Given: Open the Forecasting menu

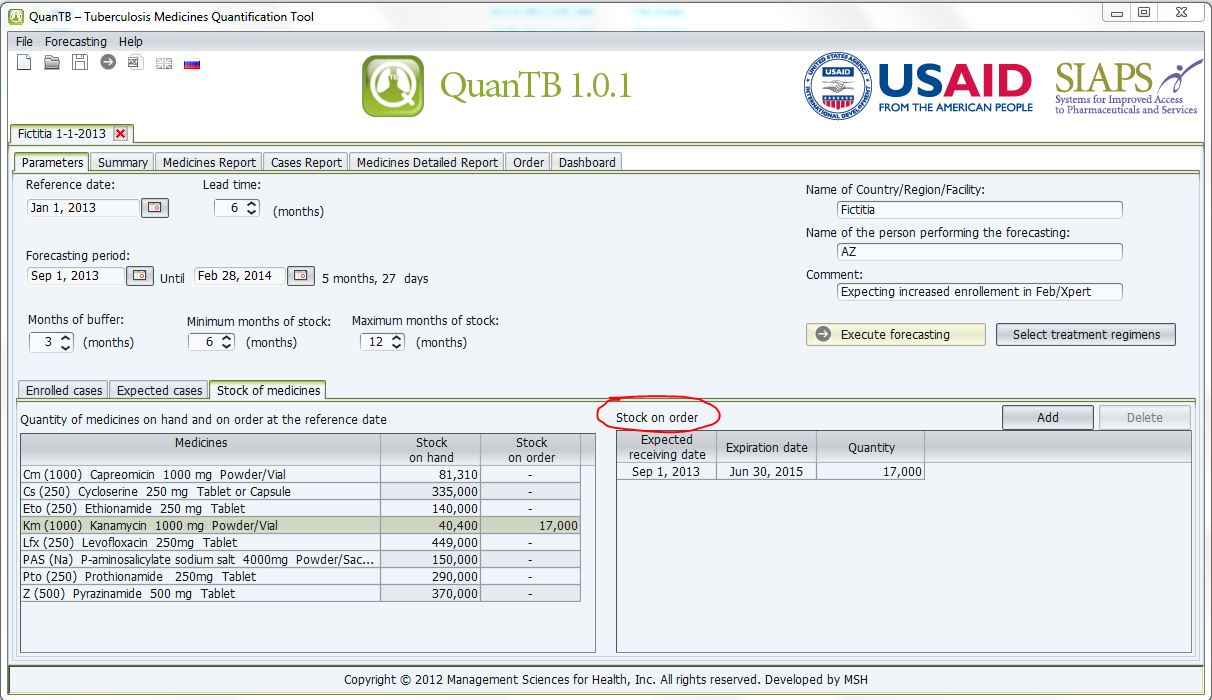Looking at the screenshot, I should pos(76,42).
